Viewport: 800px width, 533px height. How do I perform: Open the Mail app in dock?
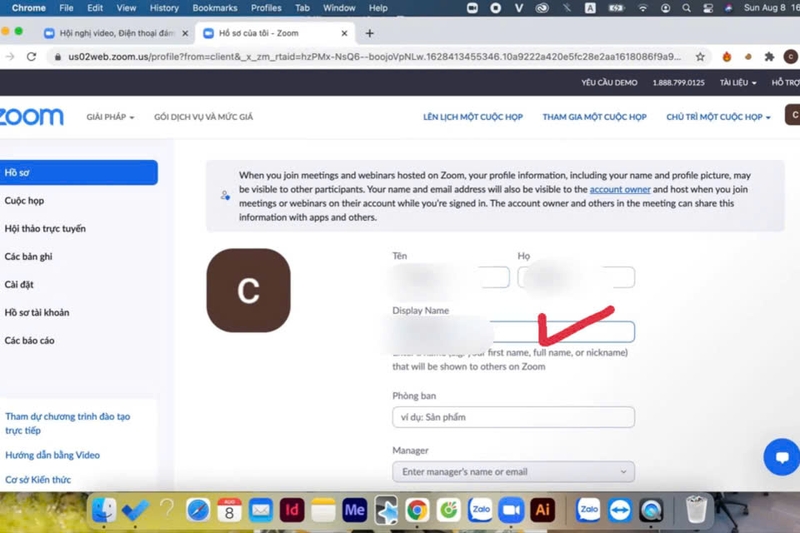[261, 510]
